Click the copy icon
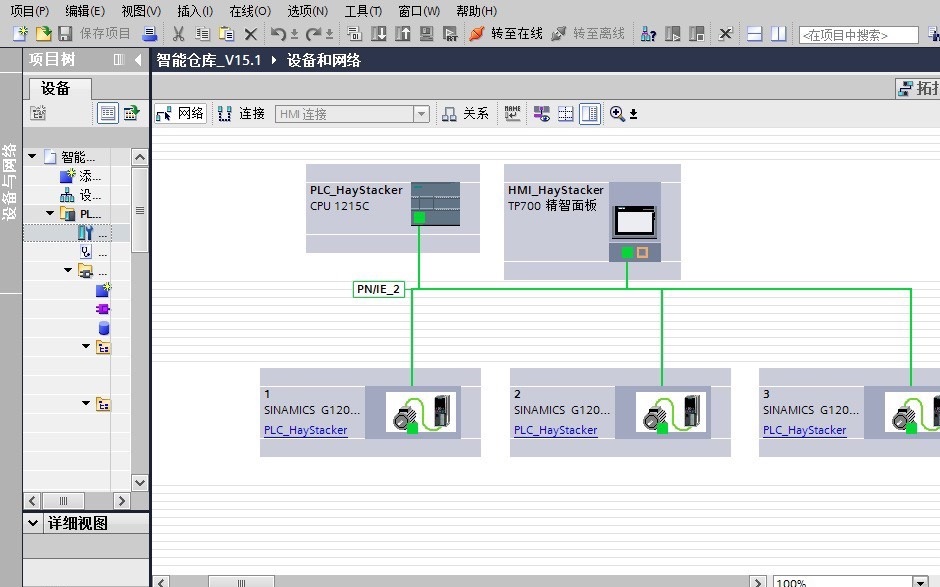This screenshot has width=940, height=587. [203, 34]
